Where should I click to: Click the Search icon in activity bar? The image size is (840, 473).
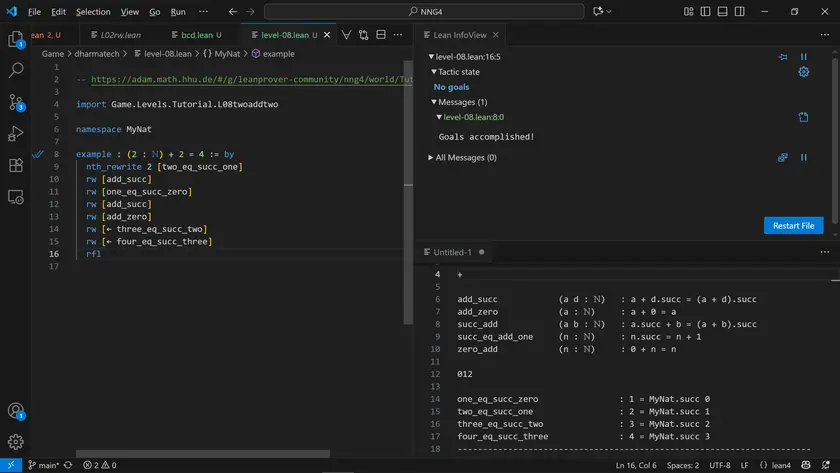click(15, 70)
